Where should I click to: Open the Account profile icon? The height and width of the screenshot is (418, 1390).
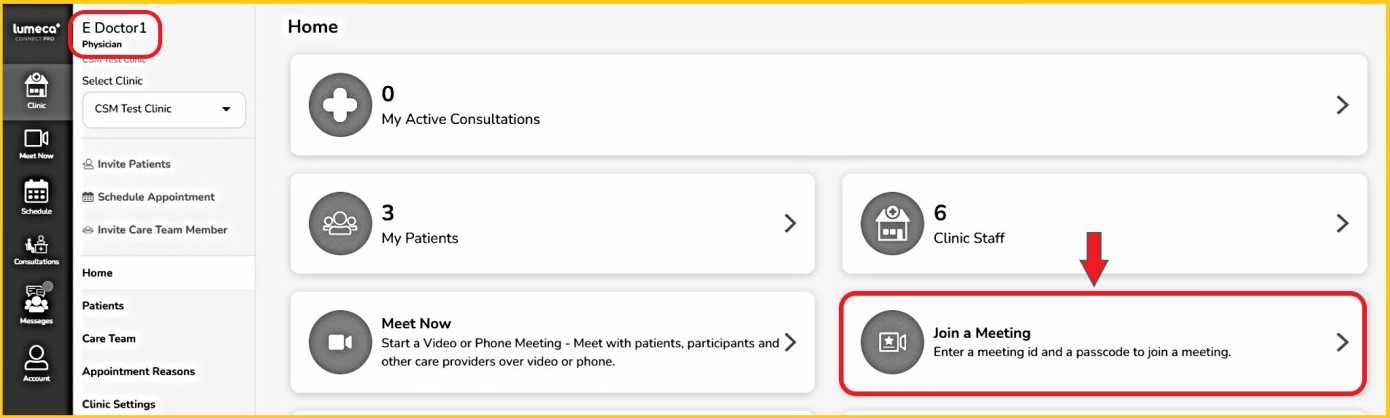(x=36, y=362)
